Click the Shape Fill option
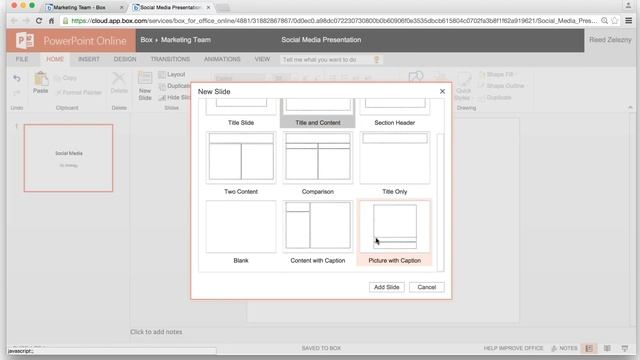 click(496, 74)
